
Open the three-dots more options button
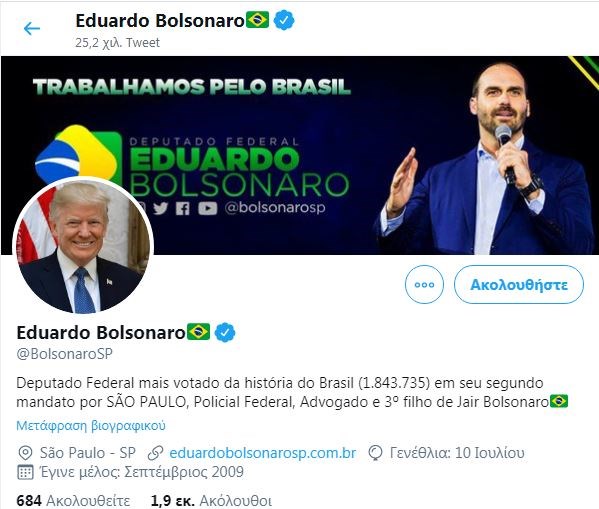coord(424,285)
